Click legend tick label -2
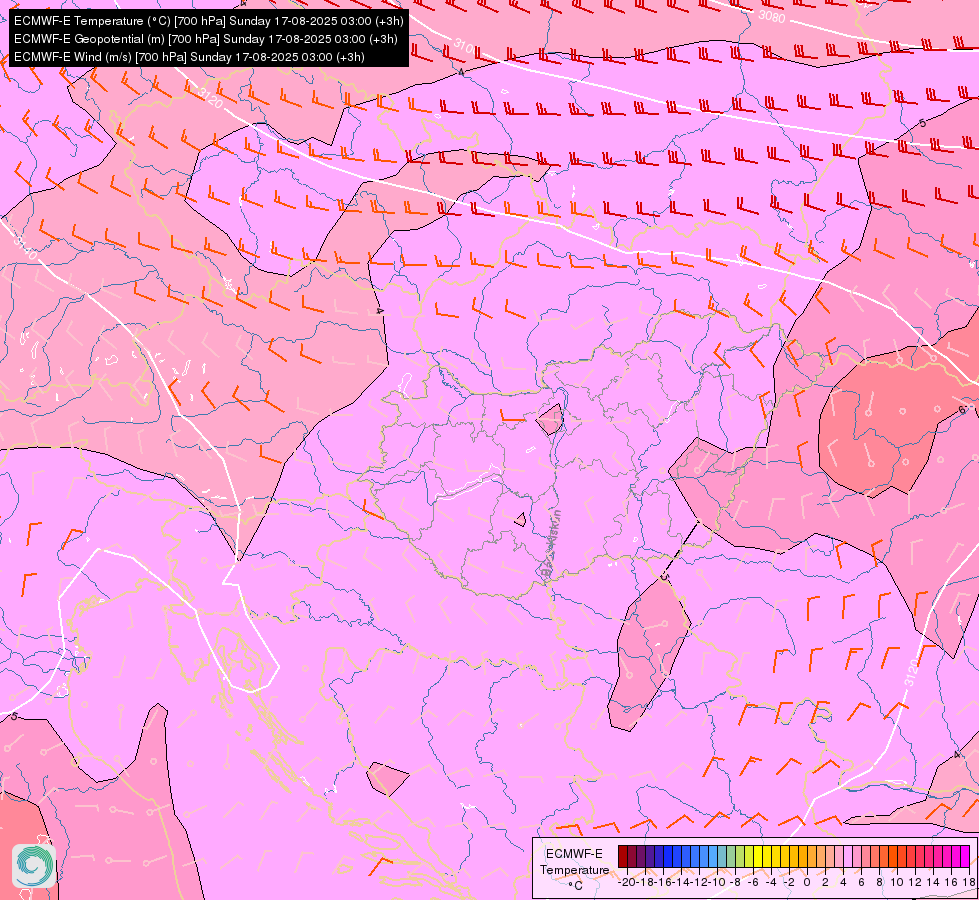The width and height of the screenshot is (979, 900). point(789,883)
